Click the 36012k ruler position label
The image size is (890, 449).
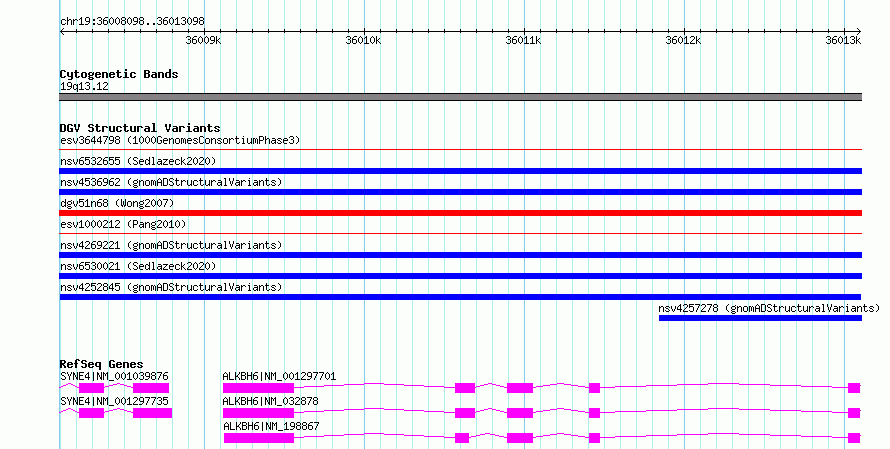[683, 40]
